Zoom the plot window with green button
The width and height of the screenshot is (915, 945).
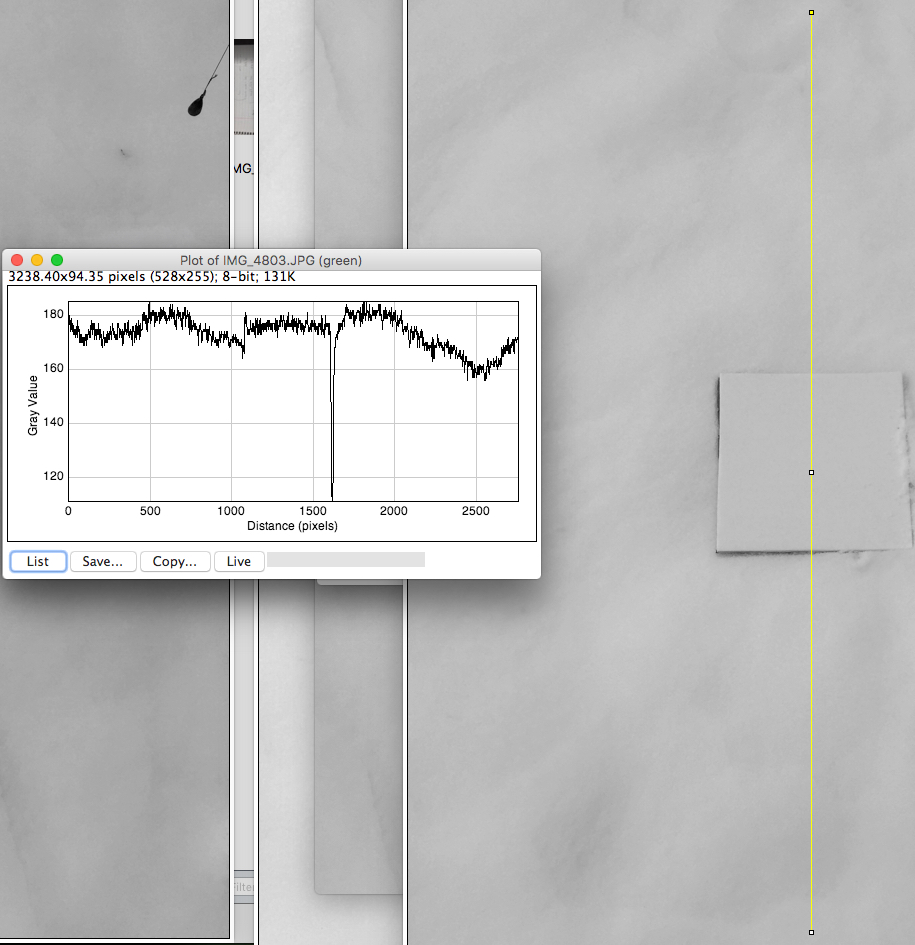pyautogui.click(x=56, y=260)
